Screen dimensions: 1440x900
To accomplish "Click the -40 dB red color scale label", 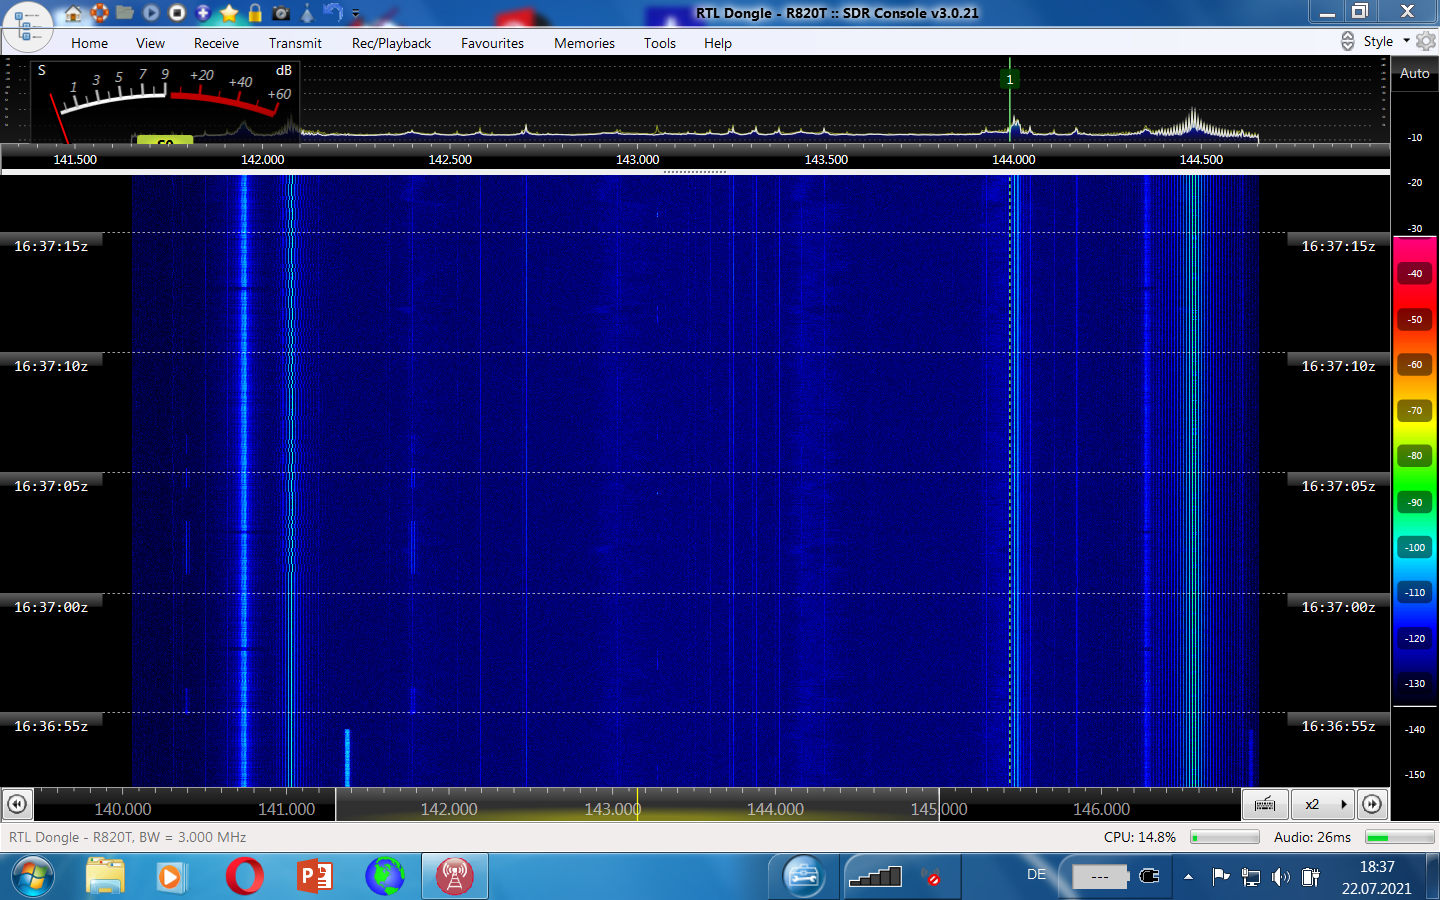I will tap(1414, 273).
